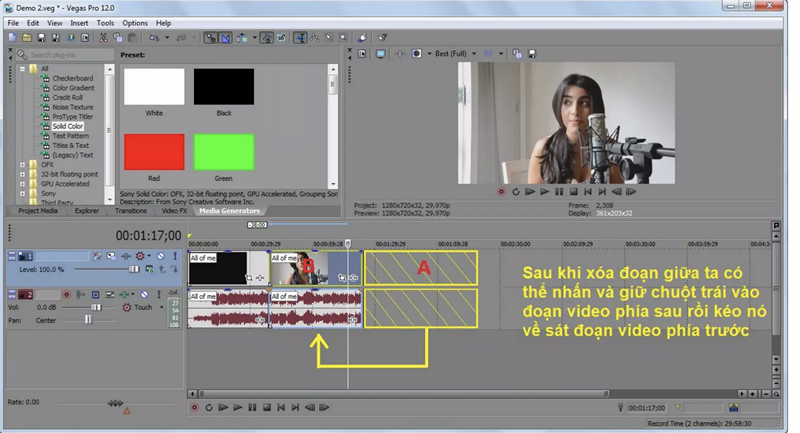Mute audio track 2
Viewport: 800px width, 433px height.
(x=144, y=295)
